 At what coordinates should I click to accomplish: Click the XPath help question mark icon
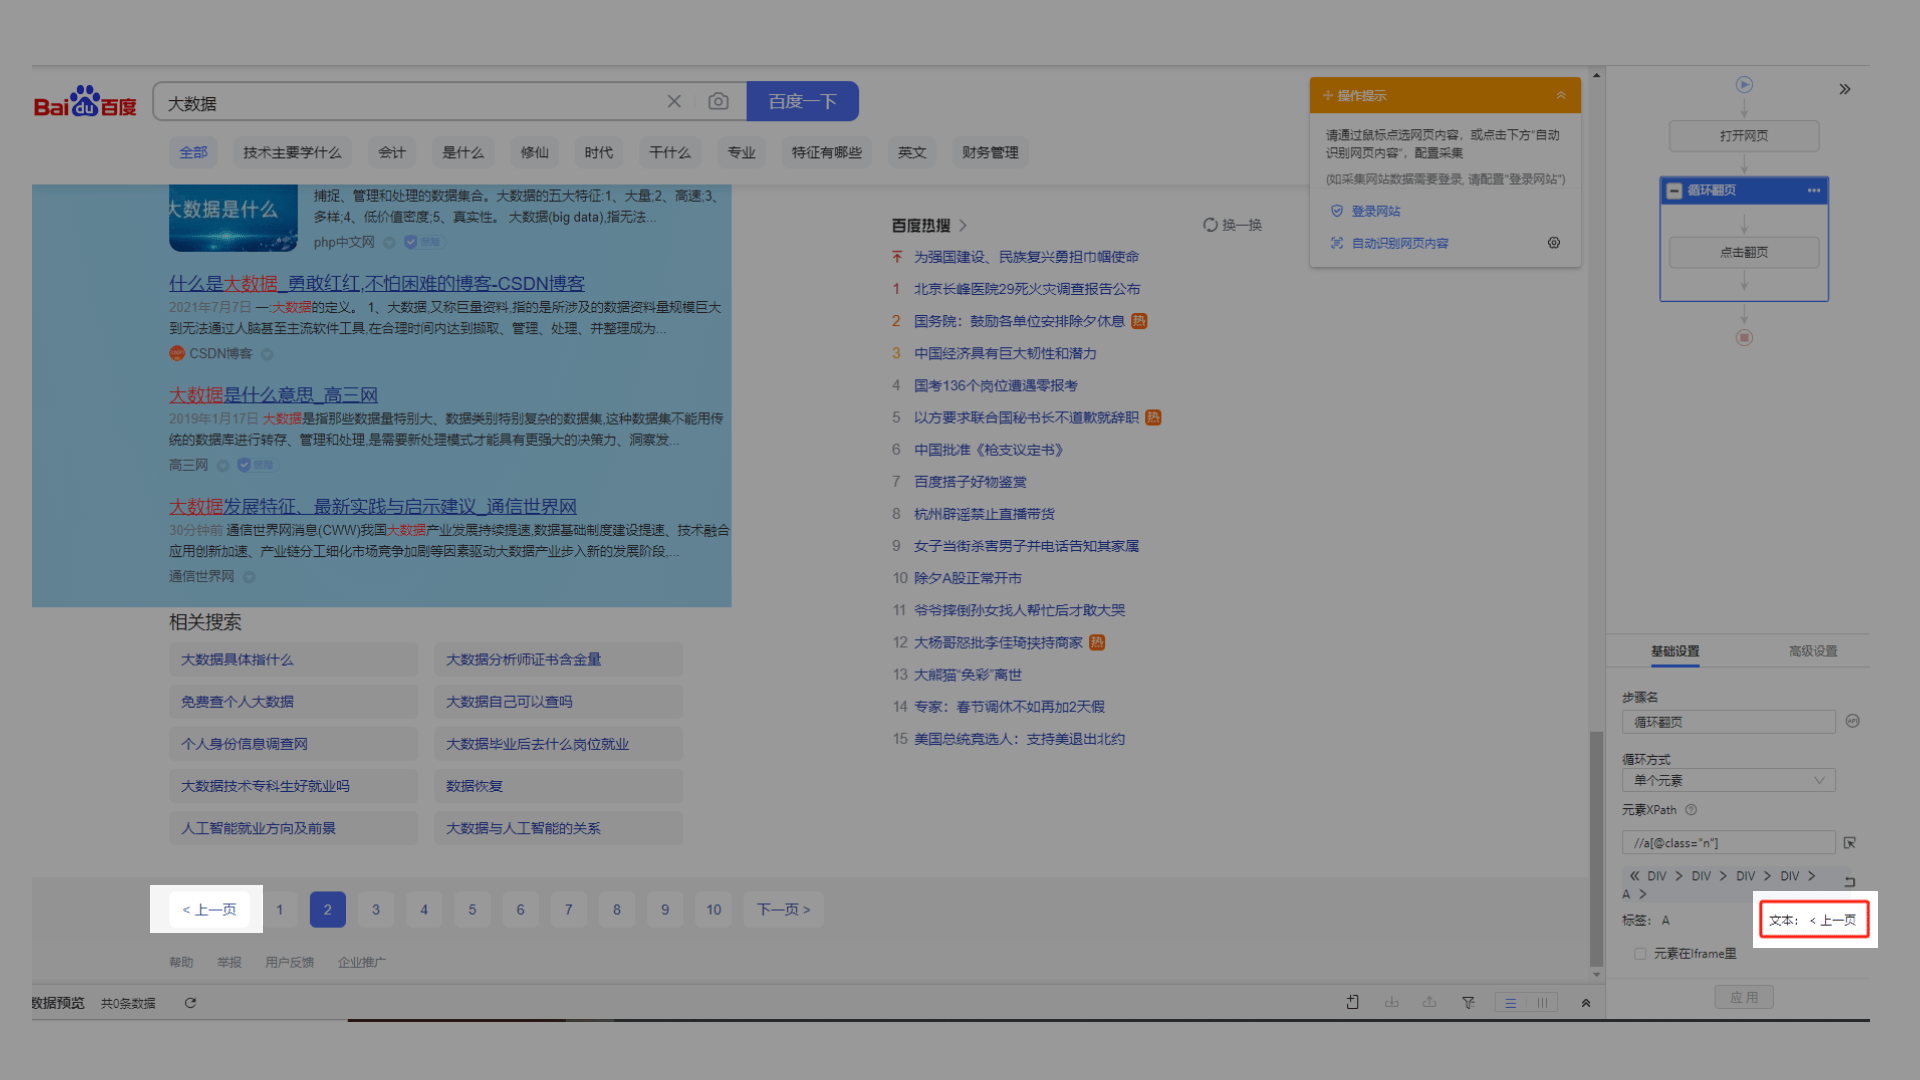[1691, 810]
